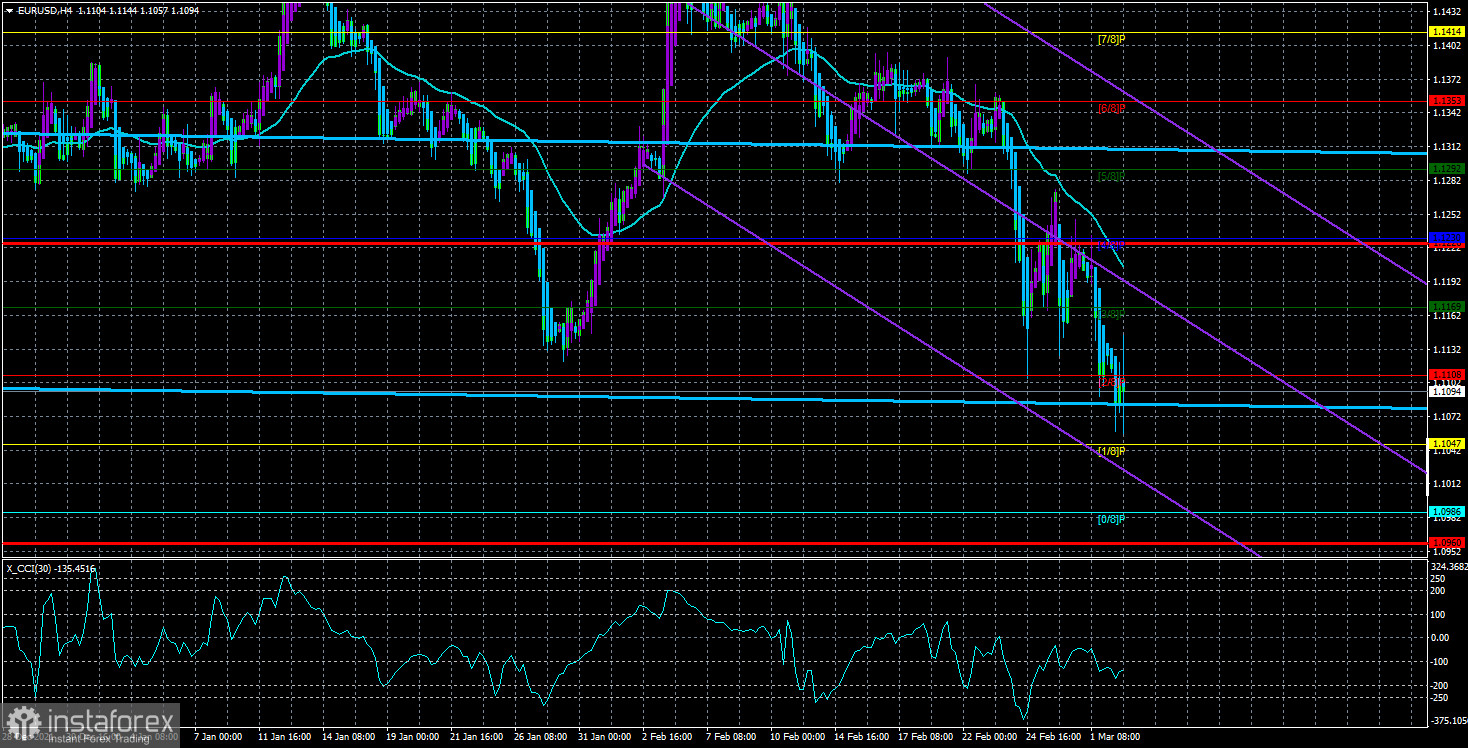Click the 14 Feb 16:00 time label
Screen dimensions: 1468x748
coord(861,736)
